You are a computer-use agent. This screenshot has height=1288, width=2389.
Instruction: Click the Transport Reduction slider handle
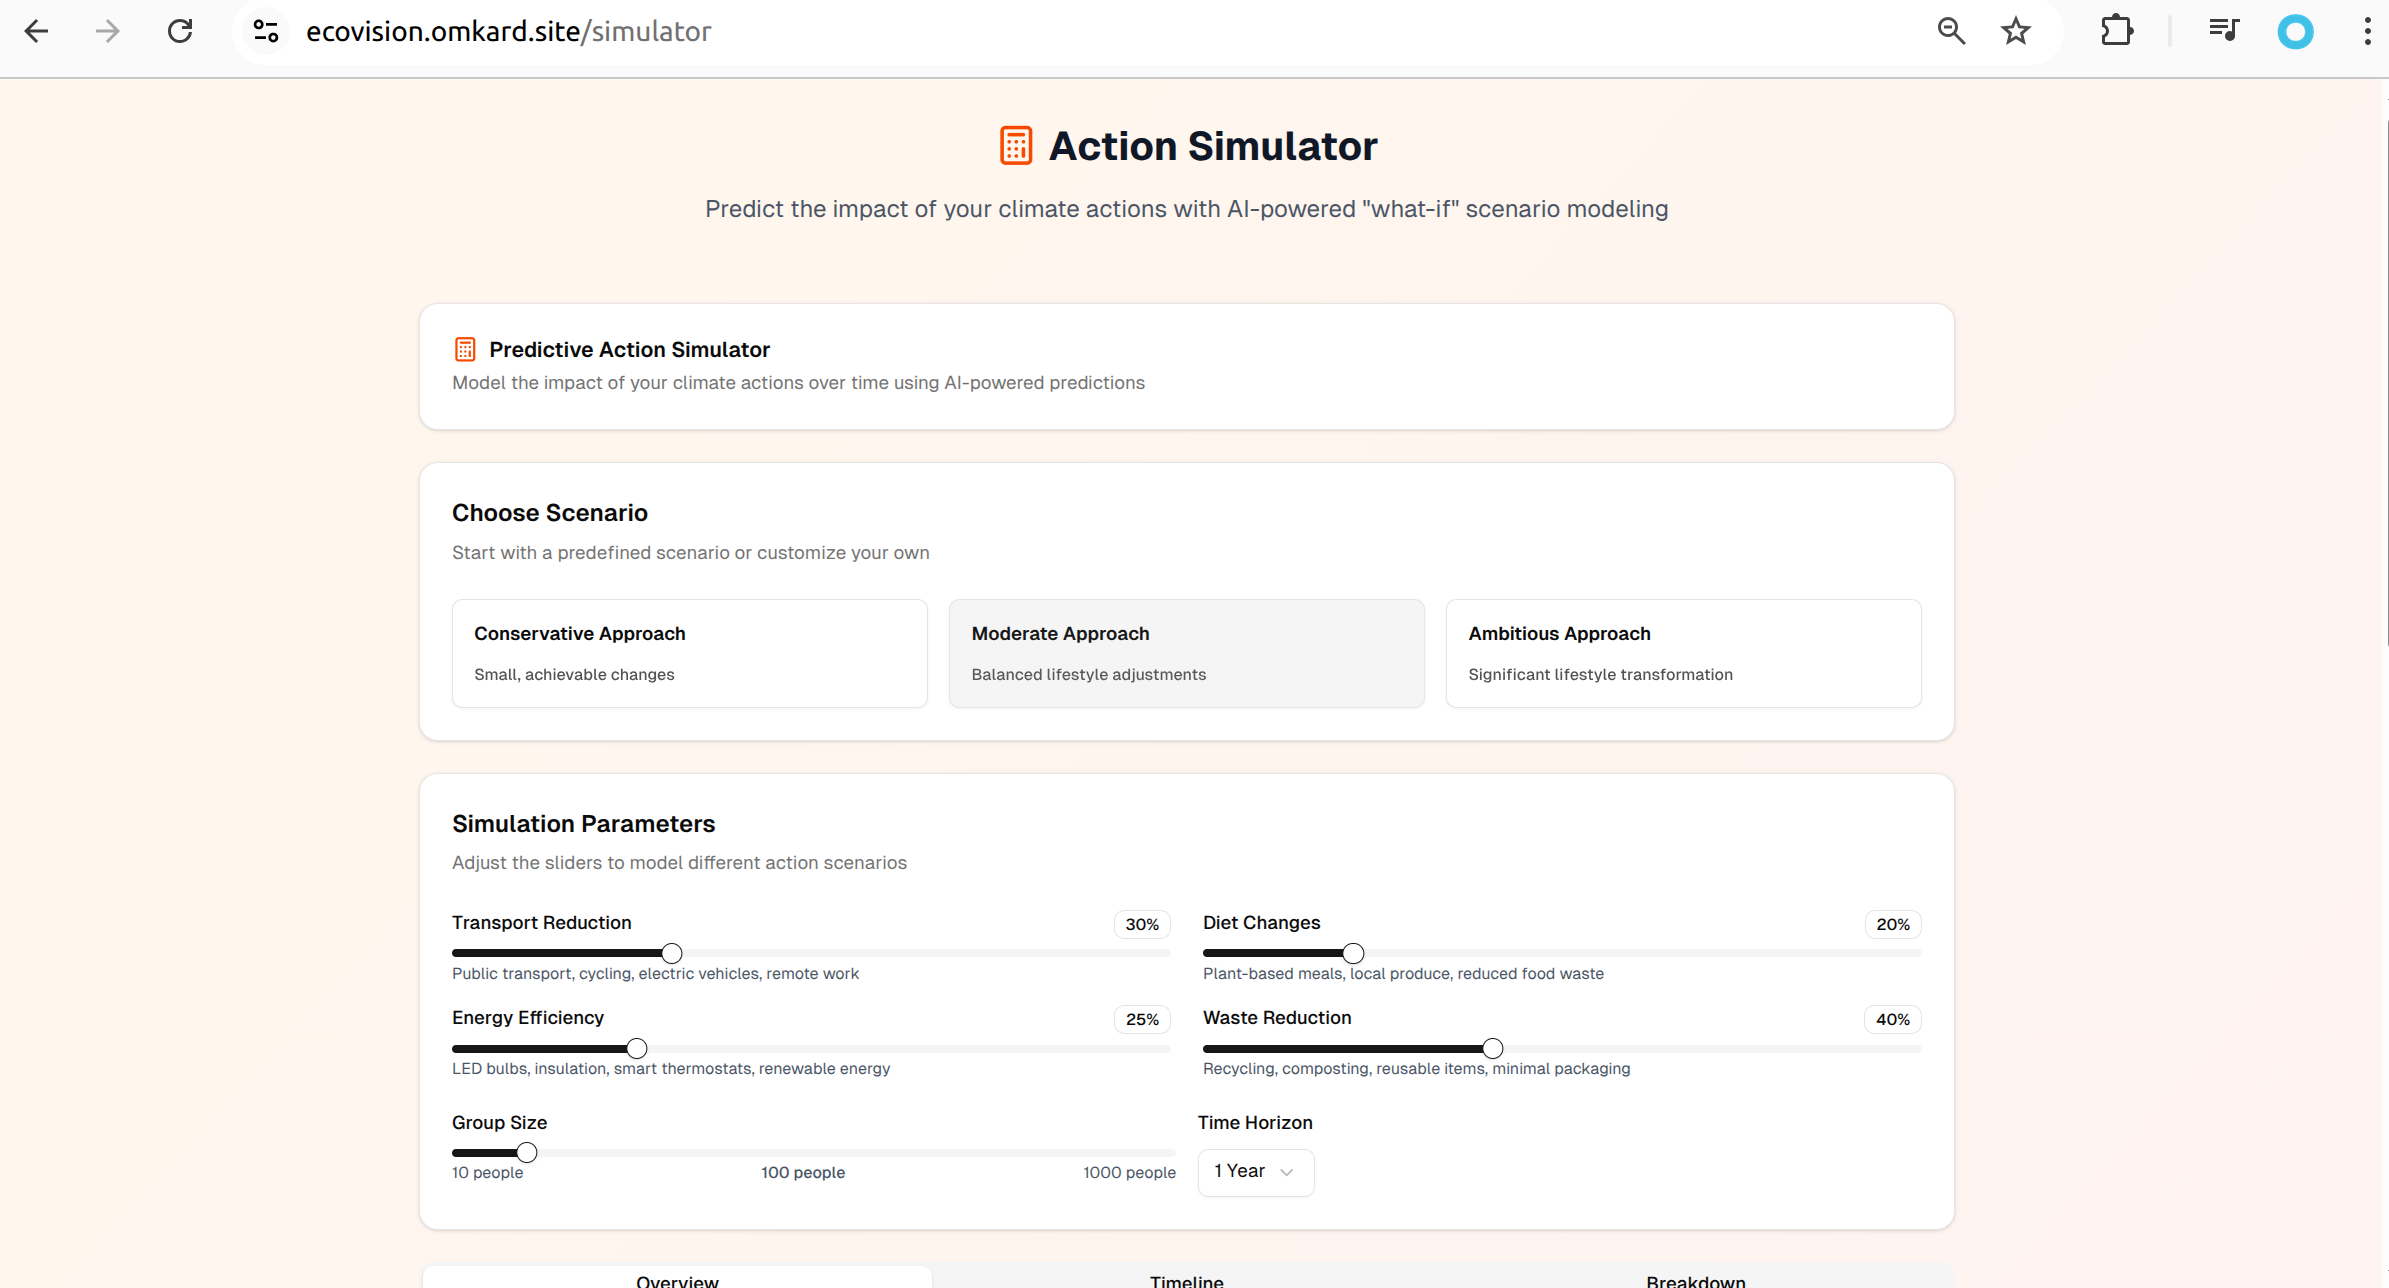672,953
